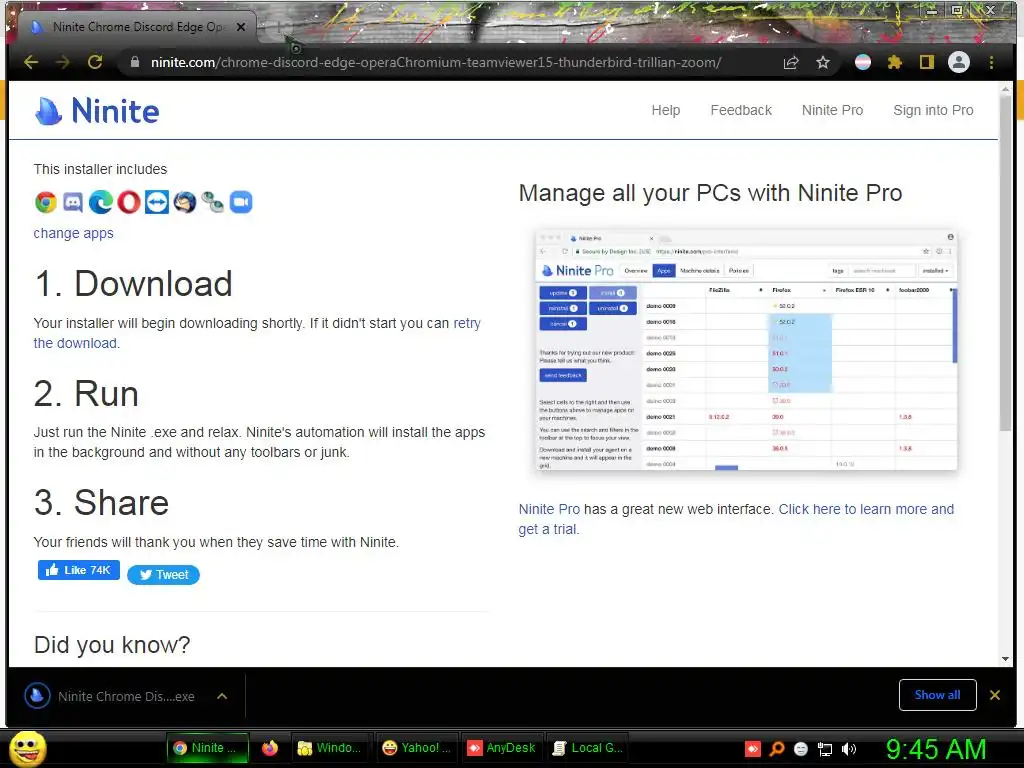The width and height of the screenshot is (1024, 768).
Task: Expand download item options chevron
Action: click(222, 696)
